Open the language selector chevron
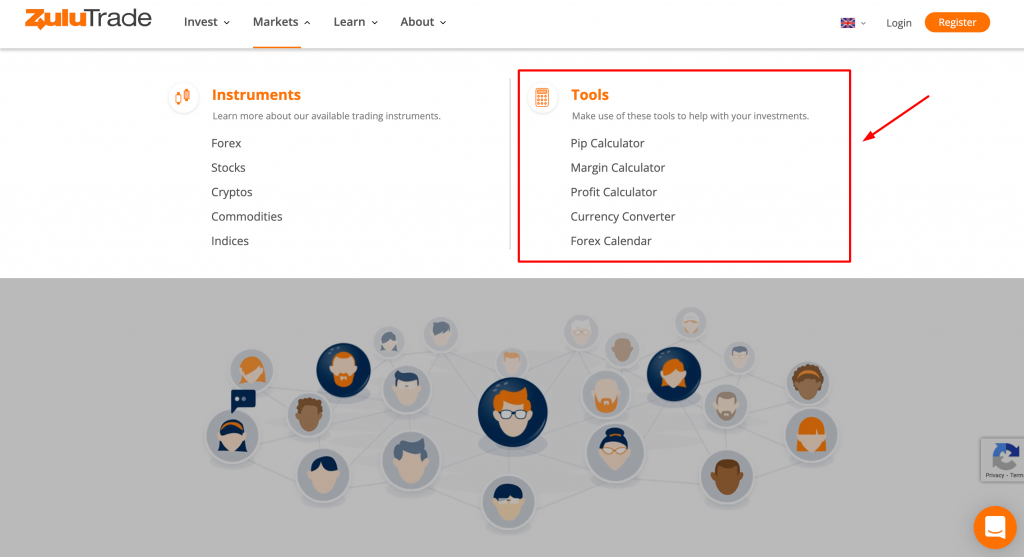Screen dimensions: 1024x557 click(863, 24)
